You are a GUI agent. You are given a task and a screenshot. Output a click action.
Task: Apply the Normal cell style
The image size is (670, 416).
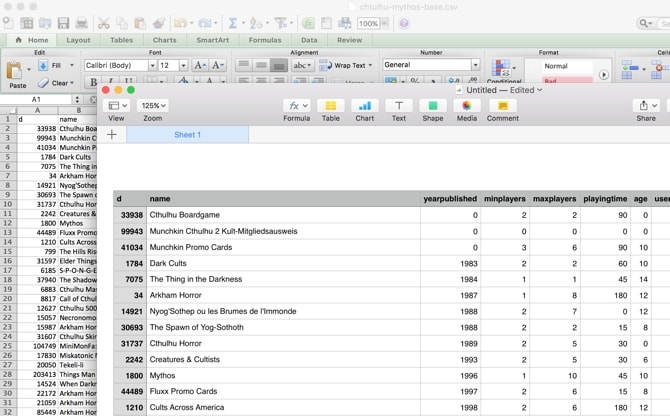[x=567, y=66]
